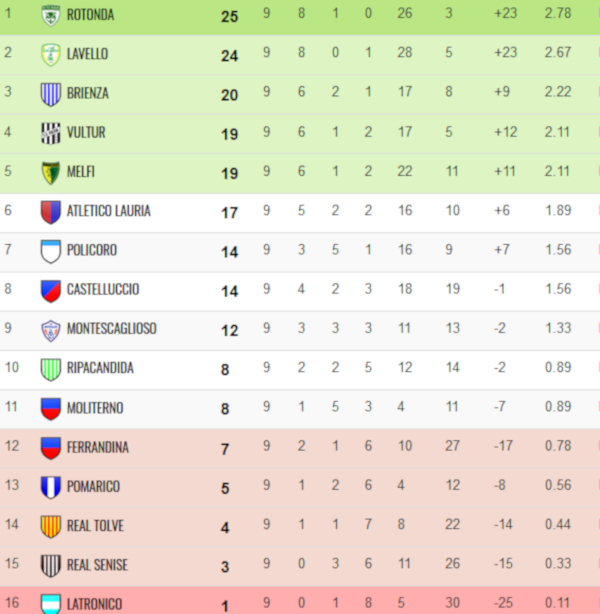Open the Melfi yellow-green crest
The height and width of the screenshot is (614, 600).
point(51,173)
